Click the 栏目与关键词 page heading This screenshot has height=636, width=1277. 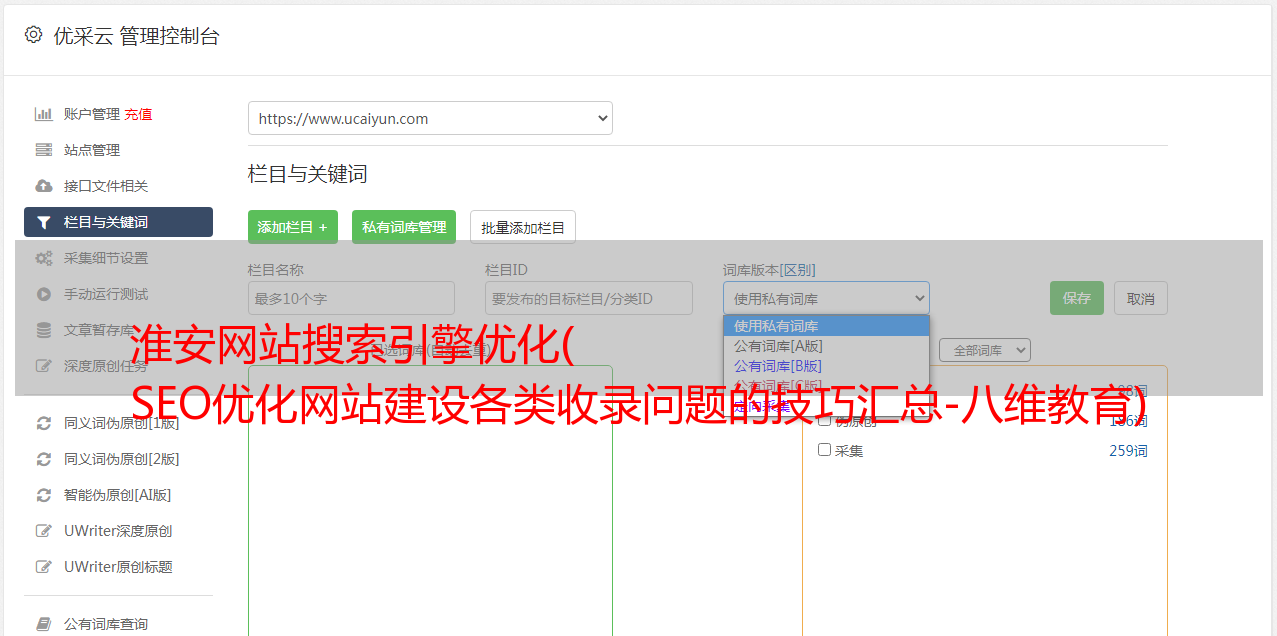coord(308,174)
